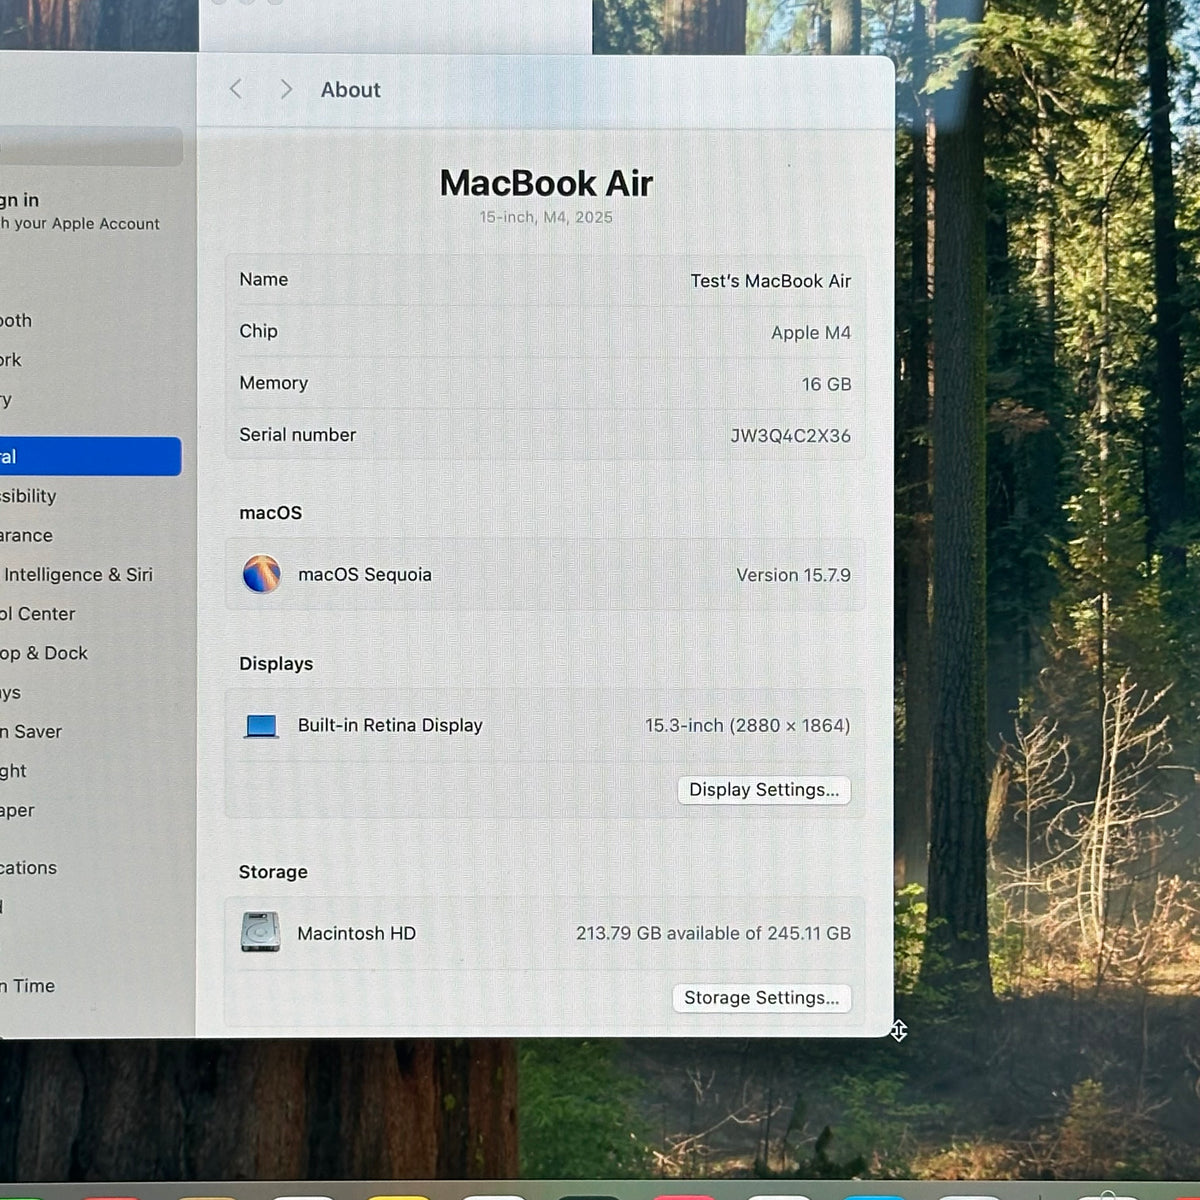Open Screen Time in the sidebar
The width and height of the screenshot is (1200, 1200).
coord(27,986)
